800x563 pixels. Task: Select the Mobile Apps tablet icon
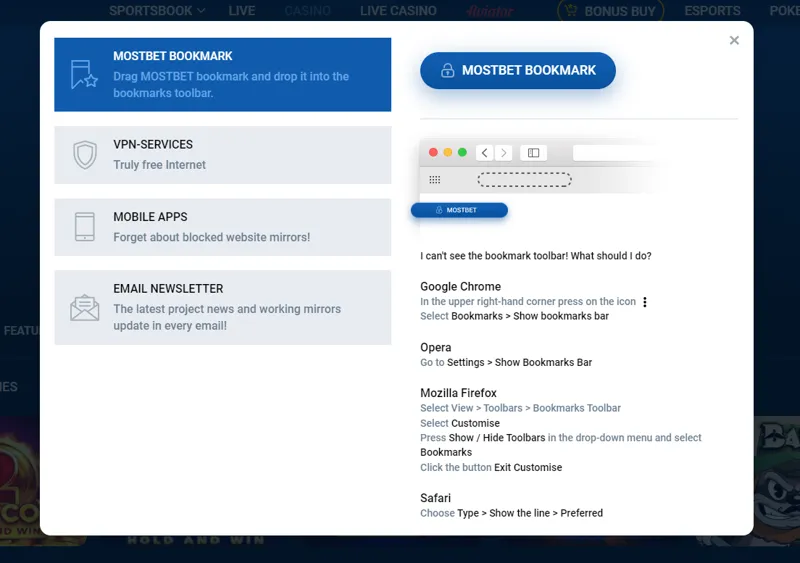click(x=85, y=227)
